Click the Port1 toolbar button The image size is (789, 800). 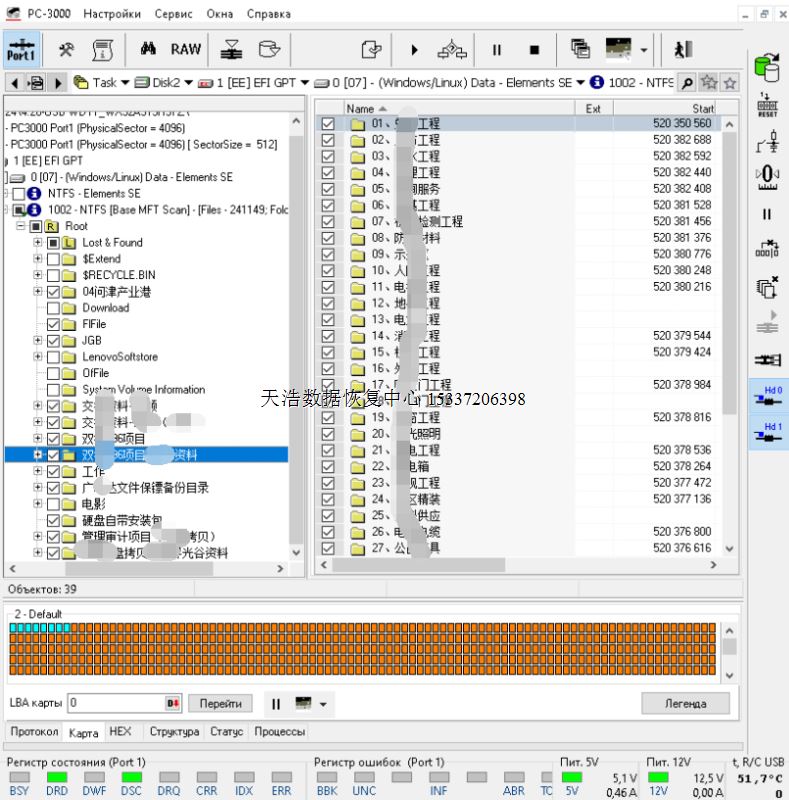pos(20,49)
